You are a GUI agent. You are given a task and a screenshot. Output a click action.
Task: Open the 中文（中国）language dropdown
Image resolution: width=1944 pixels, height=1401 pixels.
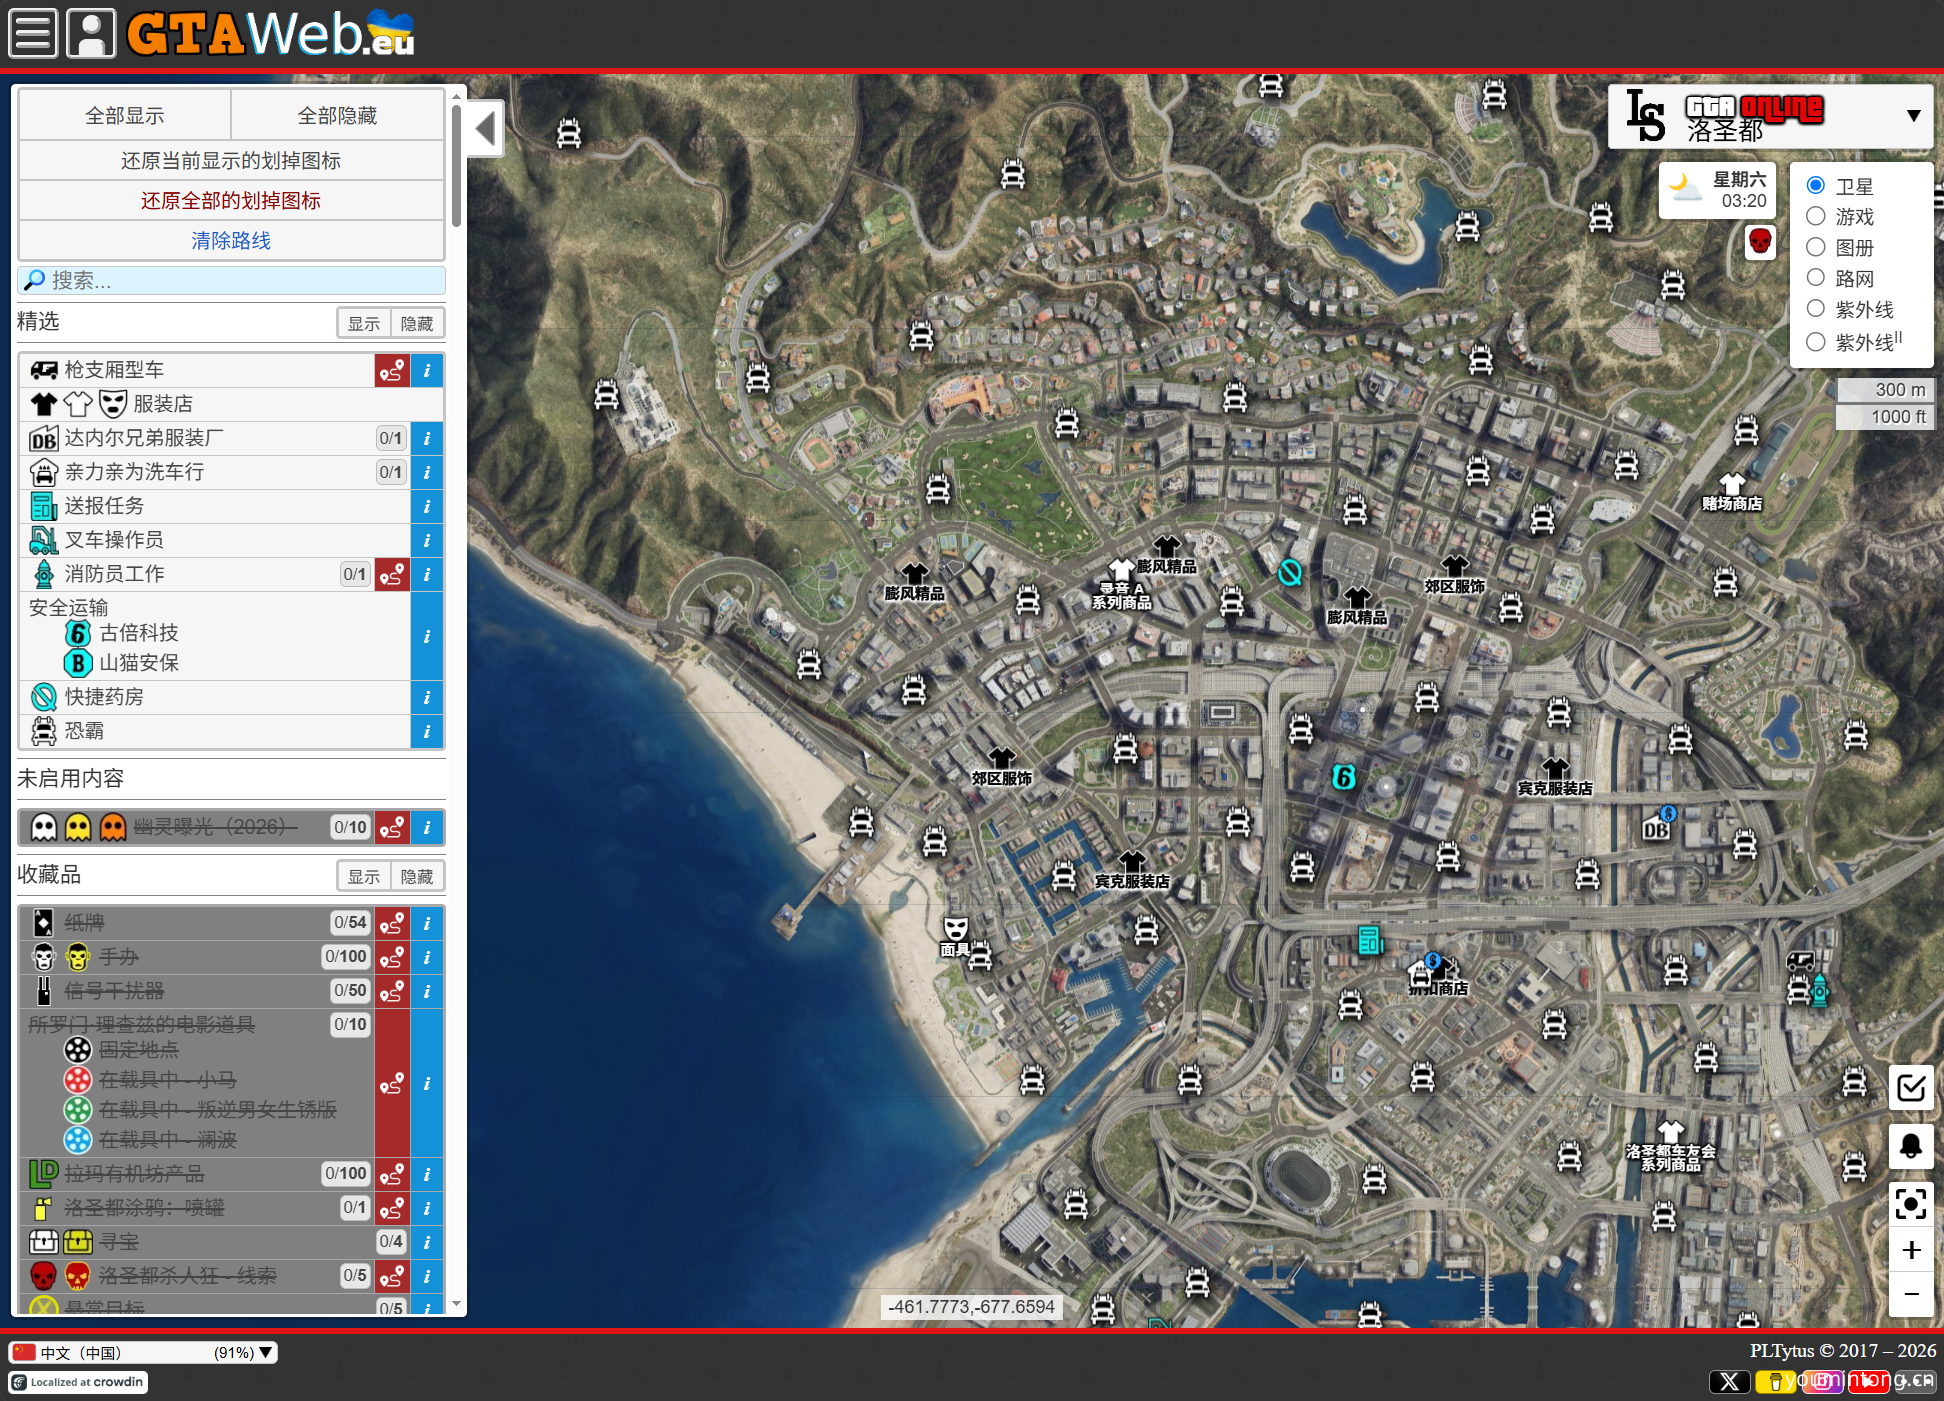143,1353
